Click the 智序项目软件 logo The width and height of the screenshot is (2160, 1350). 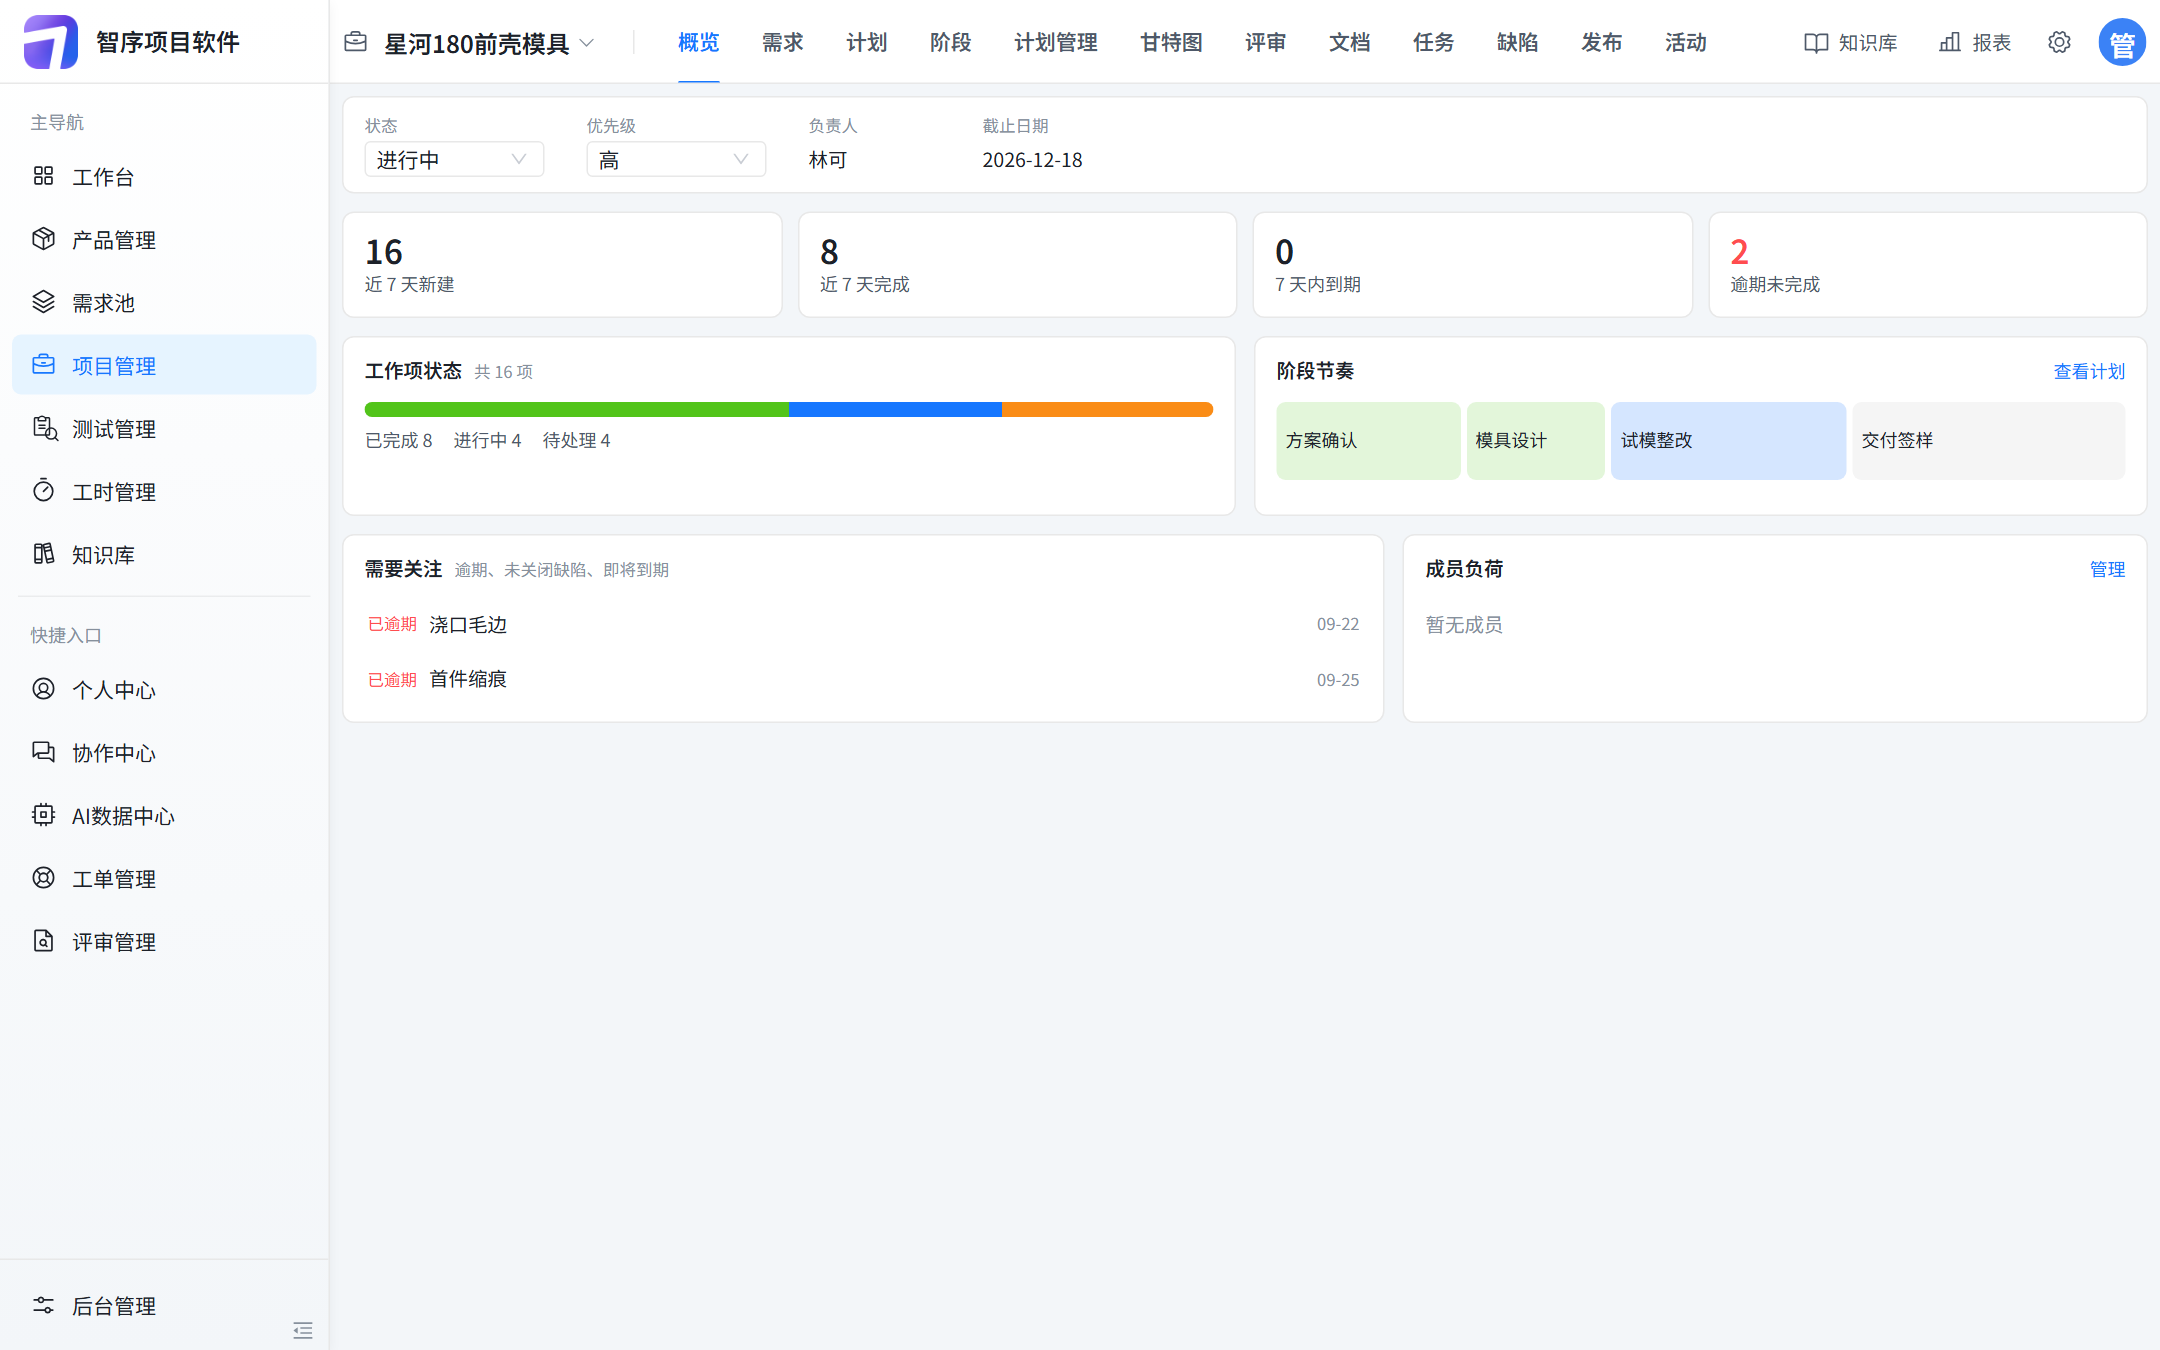tap(51, 42)
